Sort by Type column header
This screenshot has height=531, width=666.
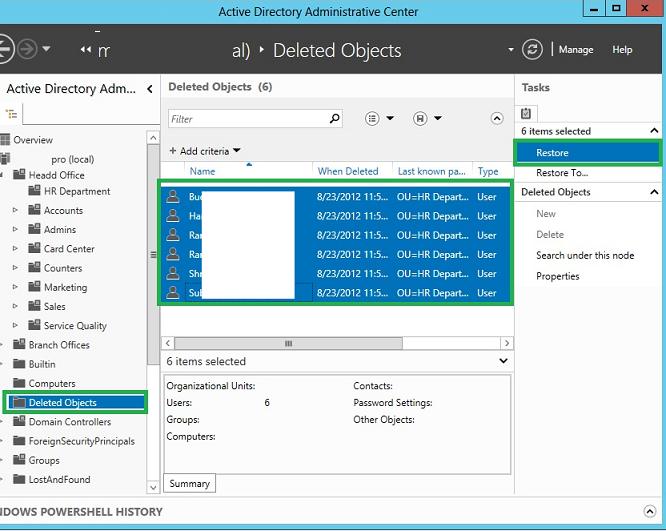488,171
